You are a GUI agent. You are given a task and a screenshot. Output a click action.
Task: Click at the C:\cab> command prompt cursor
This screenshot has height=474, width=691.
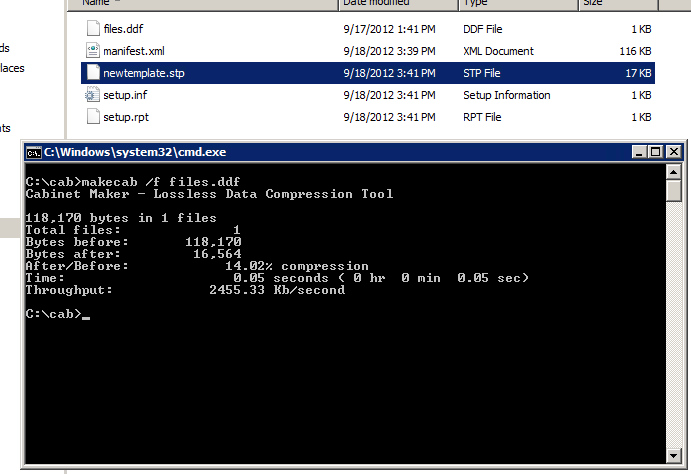(86, 315)
